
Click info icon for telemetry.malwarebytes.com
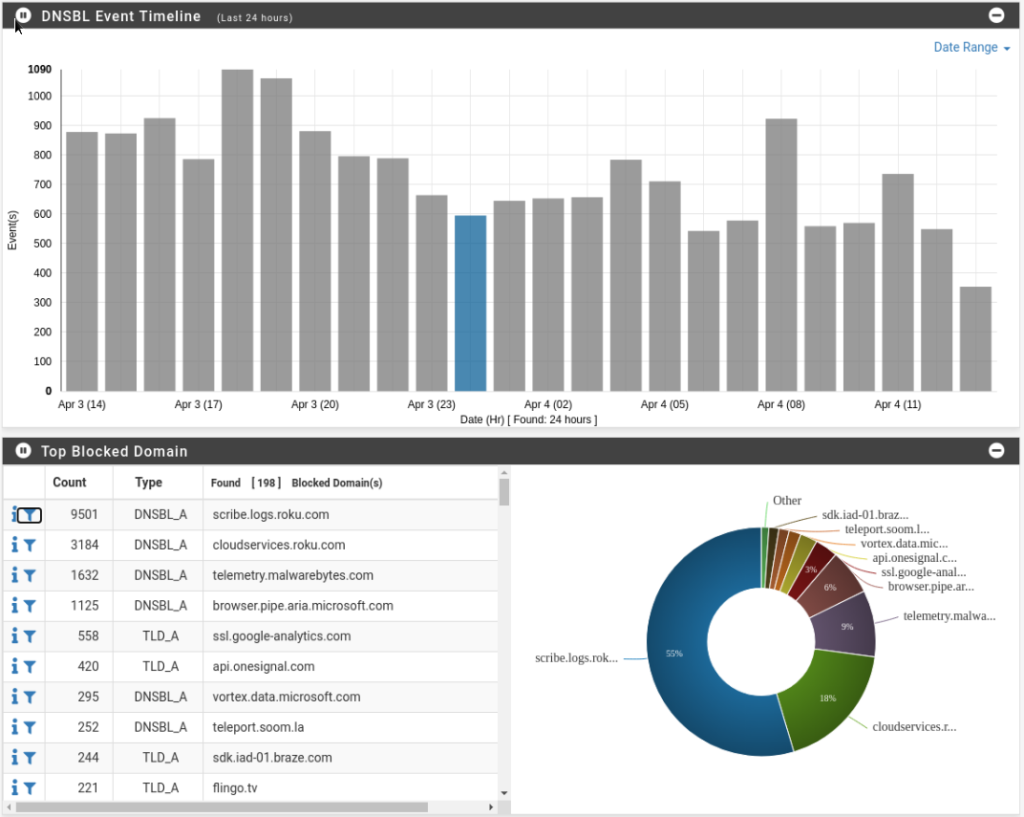click(x=14, y=575)
